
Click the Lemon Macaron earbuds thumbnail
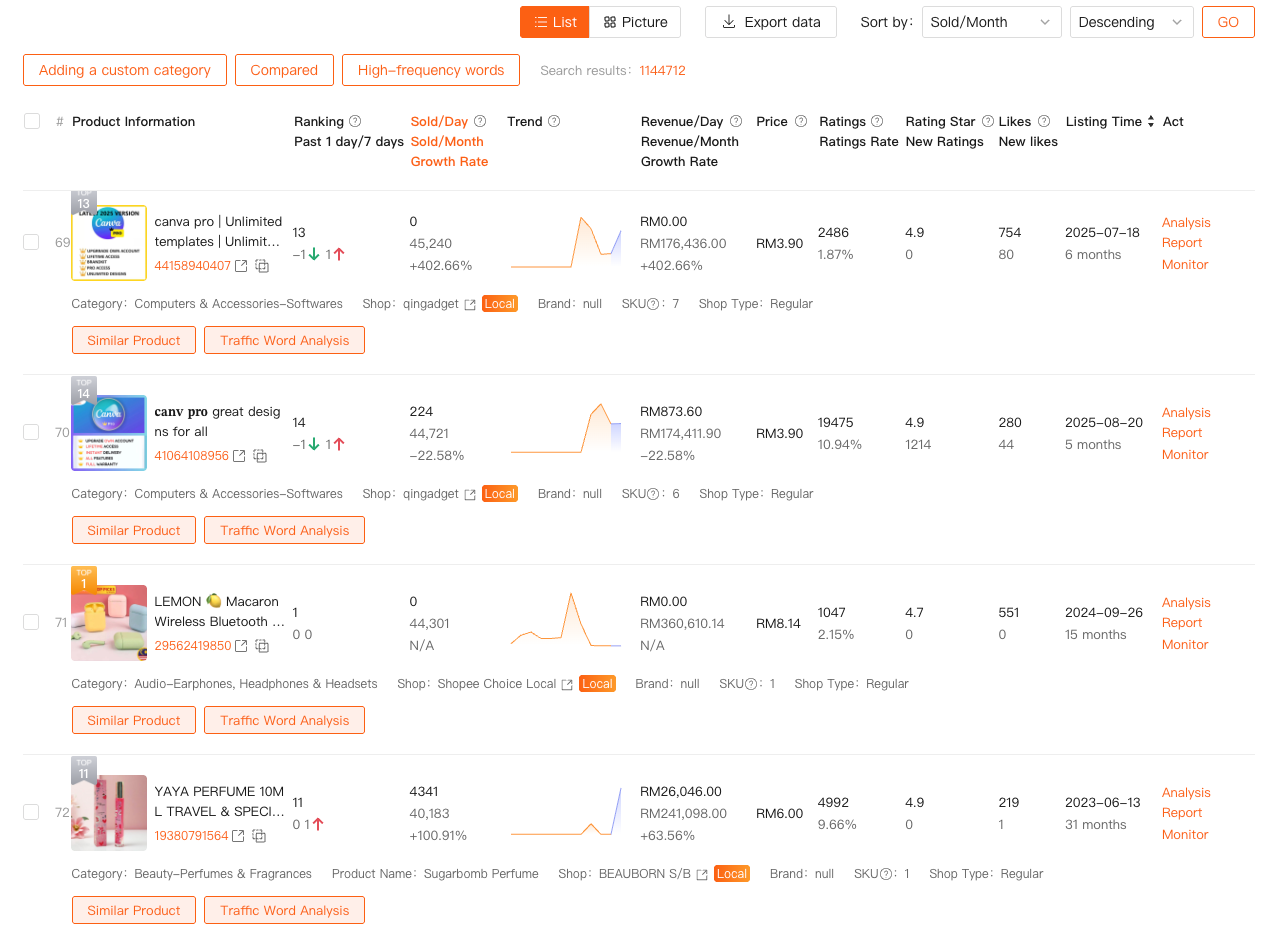click(109, 622)
